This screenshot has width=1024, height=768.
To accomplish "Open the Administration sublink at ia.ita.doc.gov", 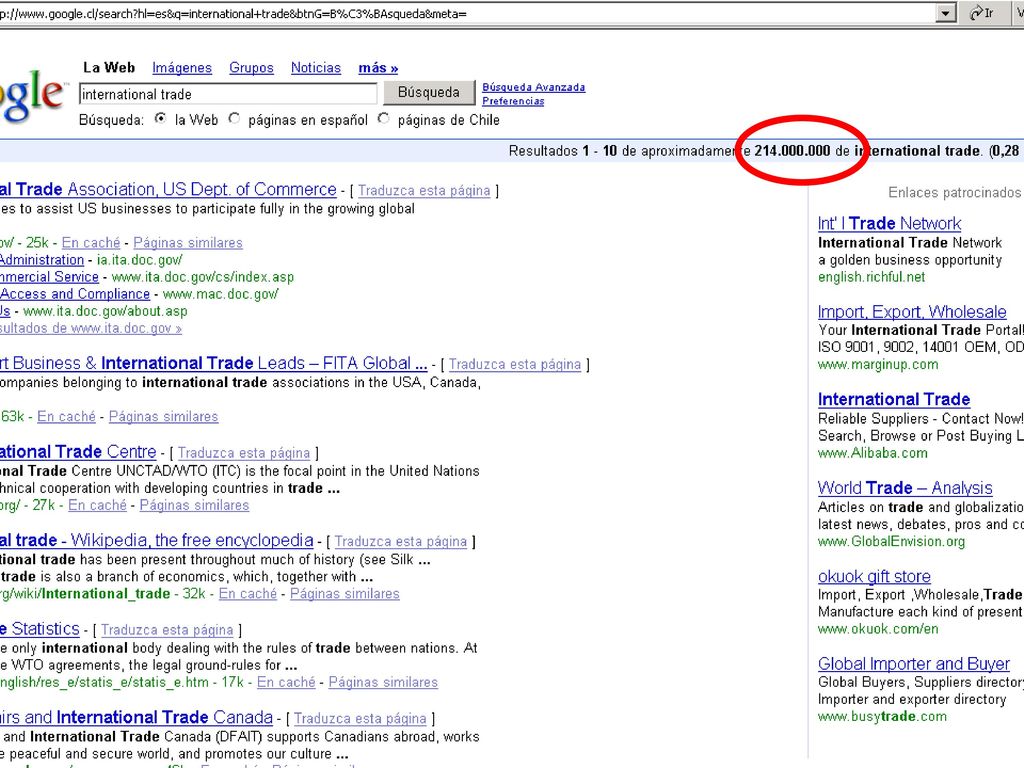I will click(x=42, y=259).
